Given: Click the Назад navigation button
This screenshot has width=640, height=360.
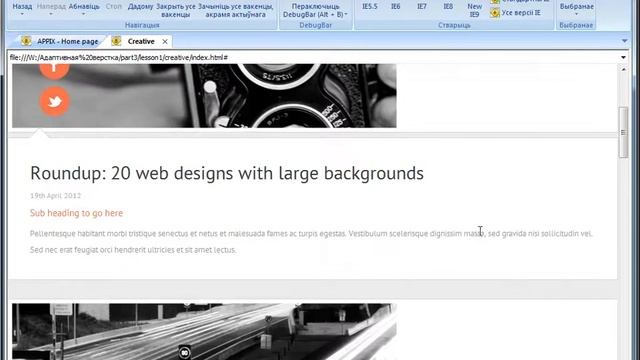Looking at the screenshot, I should click(22, 7).
